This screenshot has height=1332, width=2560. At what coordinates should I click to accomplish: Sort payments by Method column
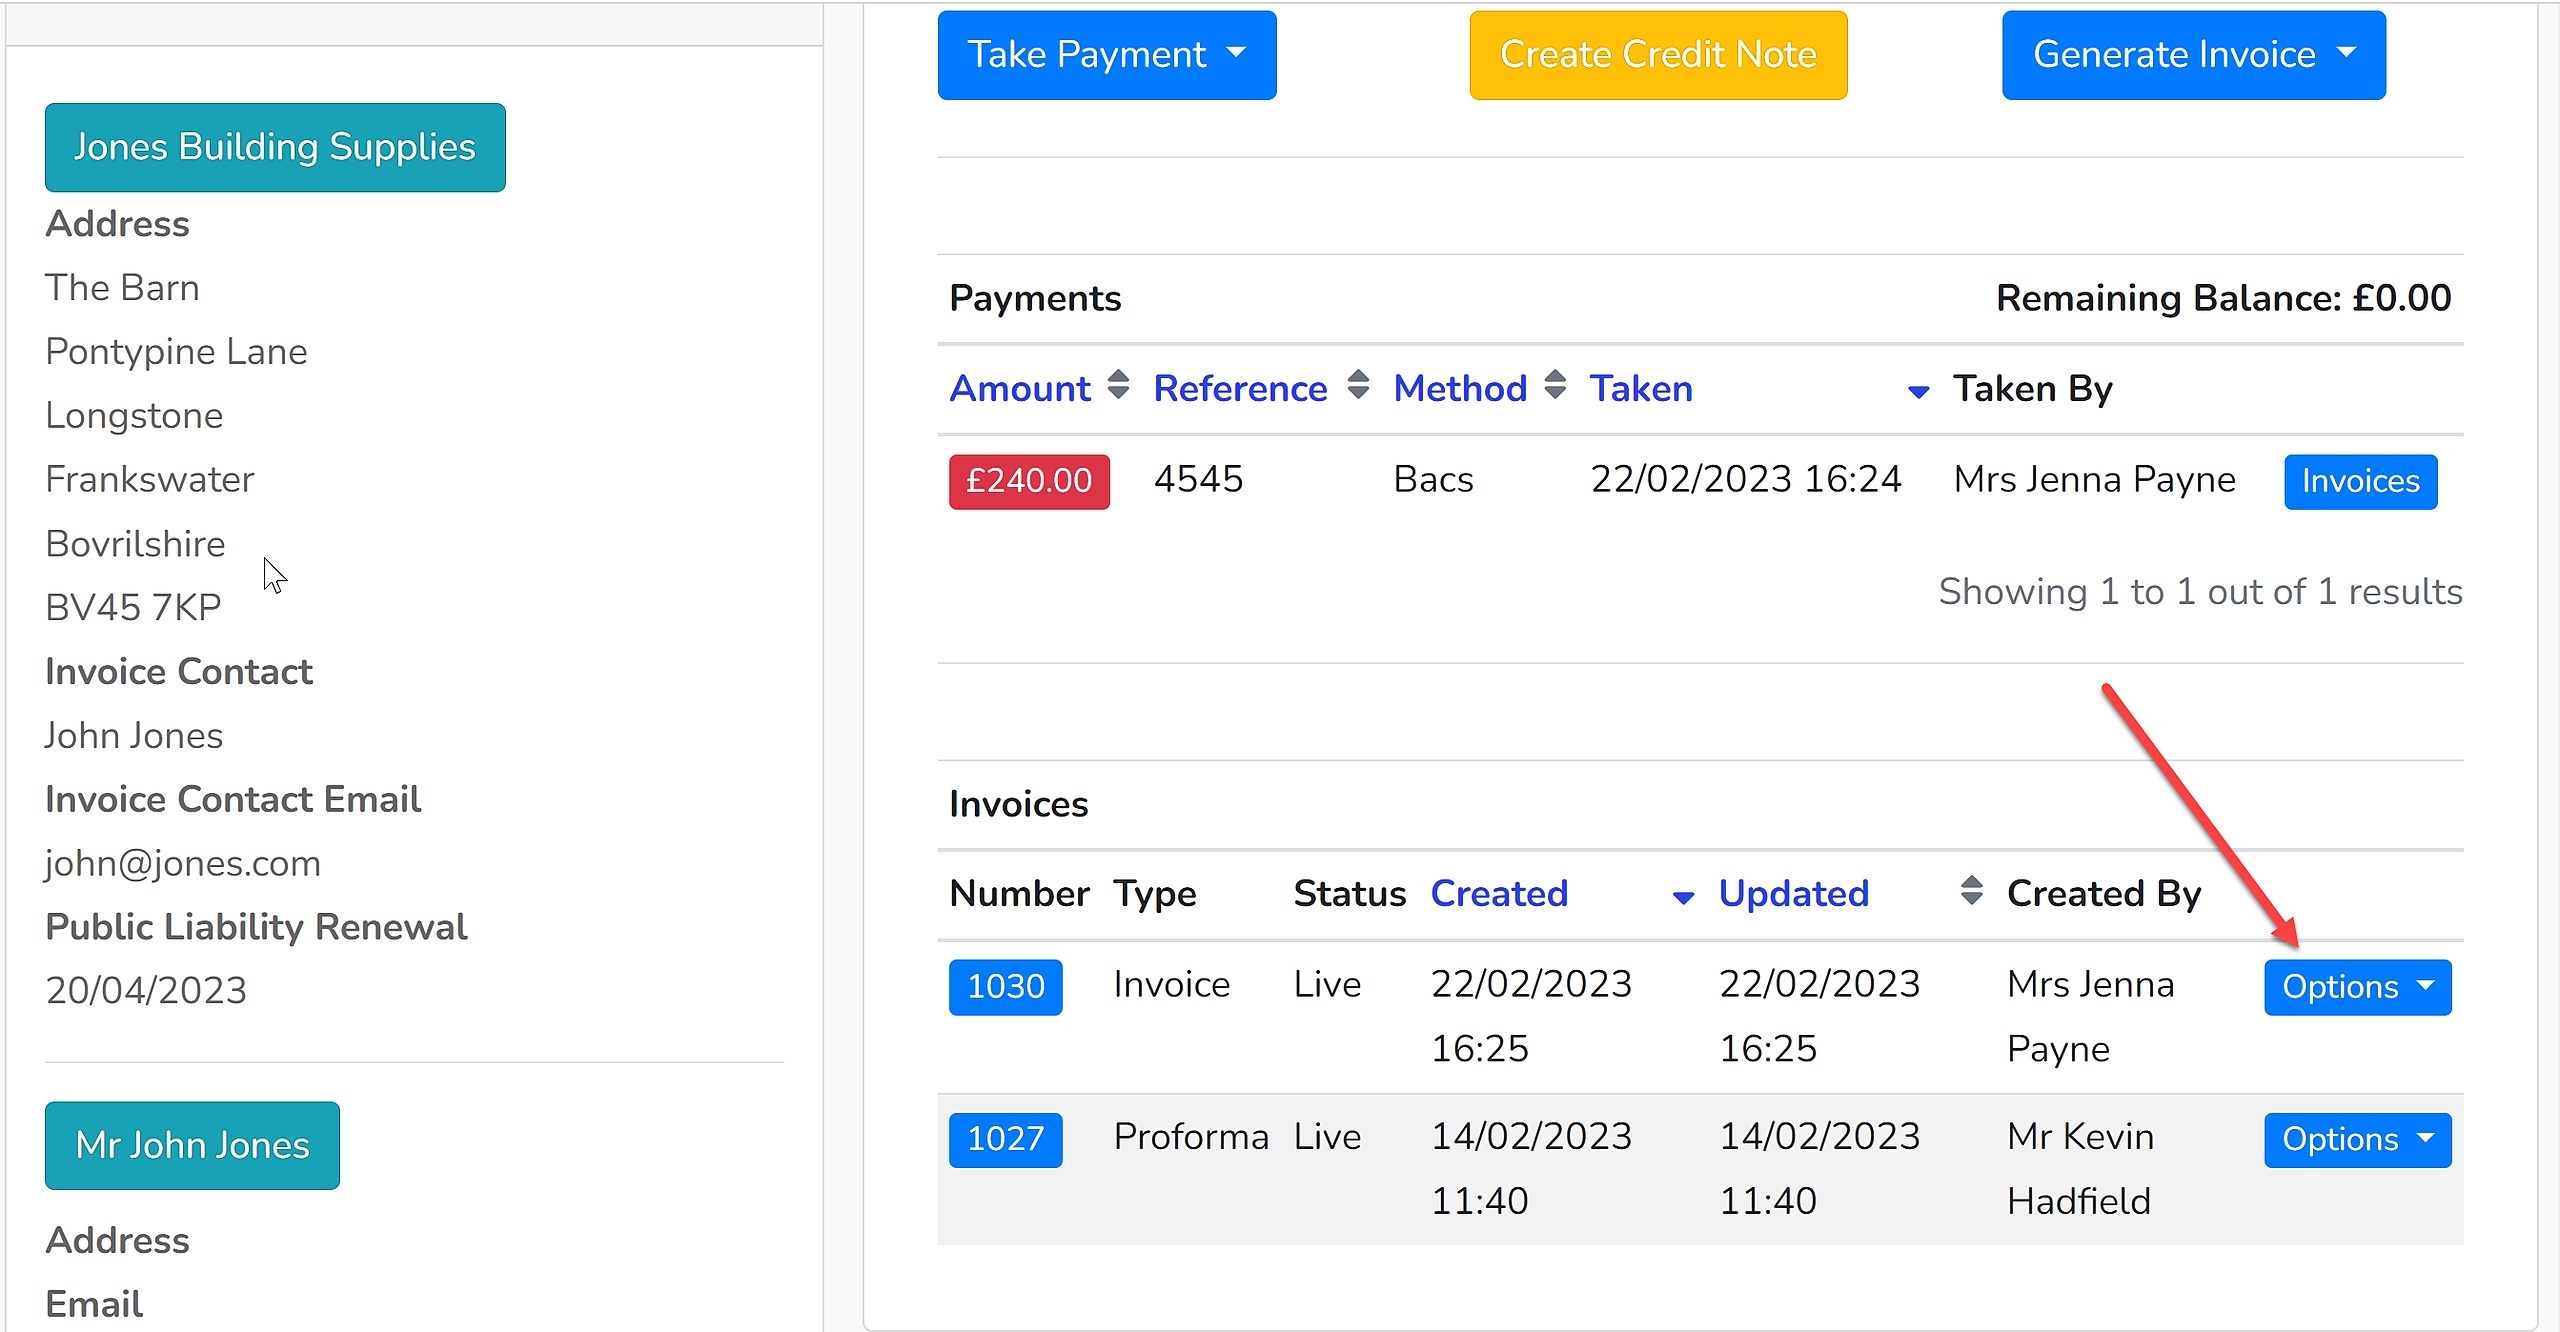1460,388
